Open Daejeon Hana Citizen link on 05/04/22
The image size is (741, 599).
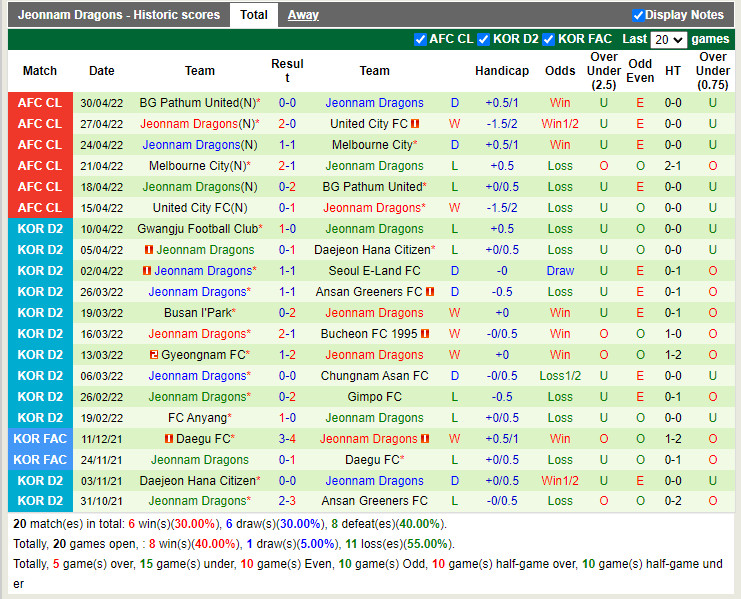(372, 249)
